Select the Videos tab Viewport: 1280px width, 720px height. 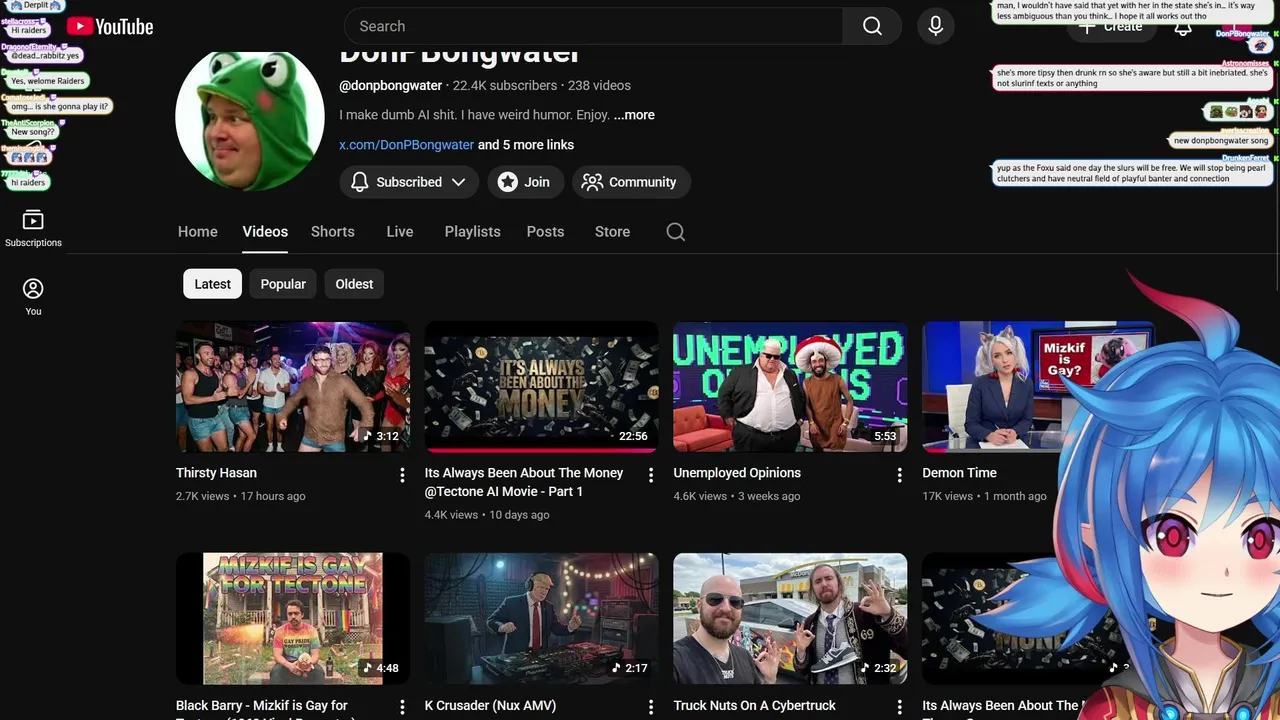pos(265,231)
